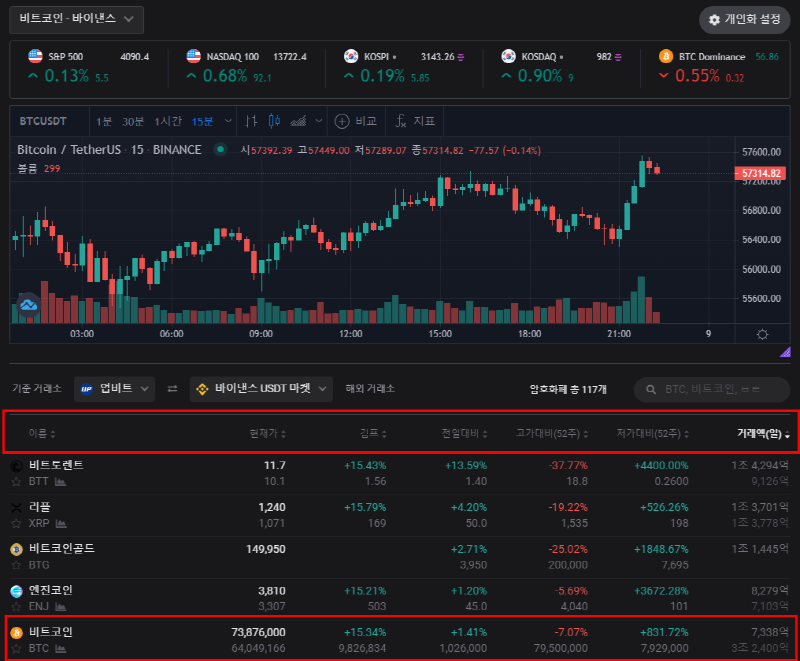
Task: Click the search magnifier icon
Action: 651,389
